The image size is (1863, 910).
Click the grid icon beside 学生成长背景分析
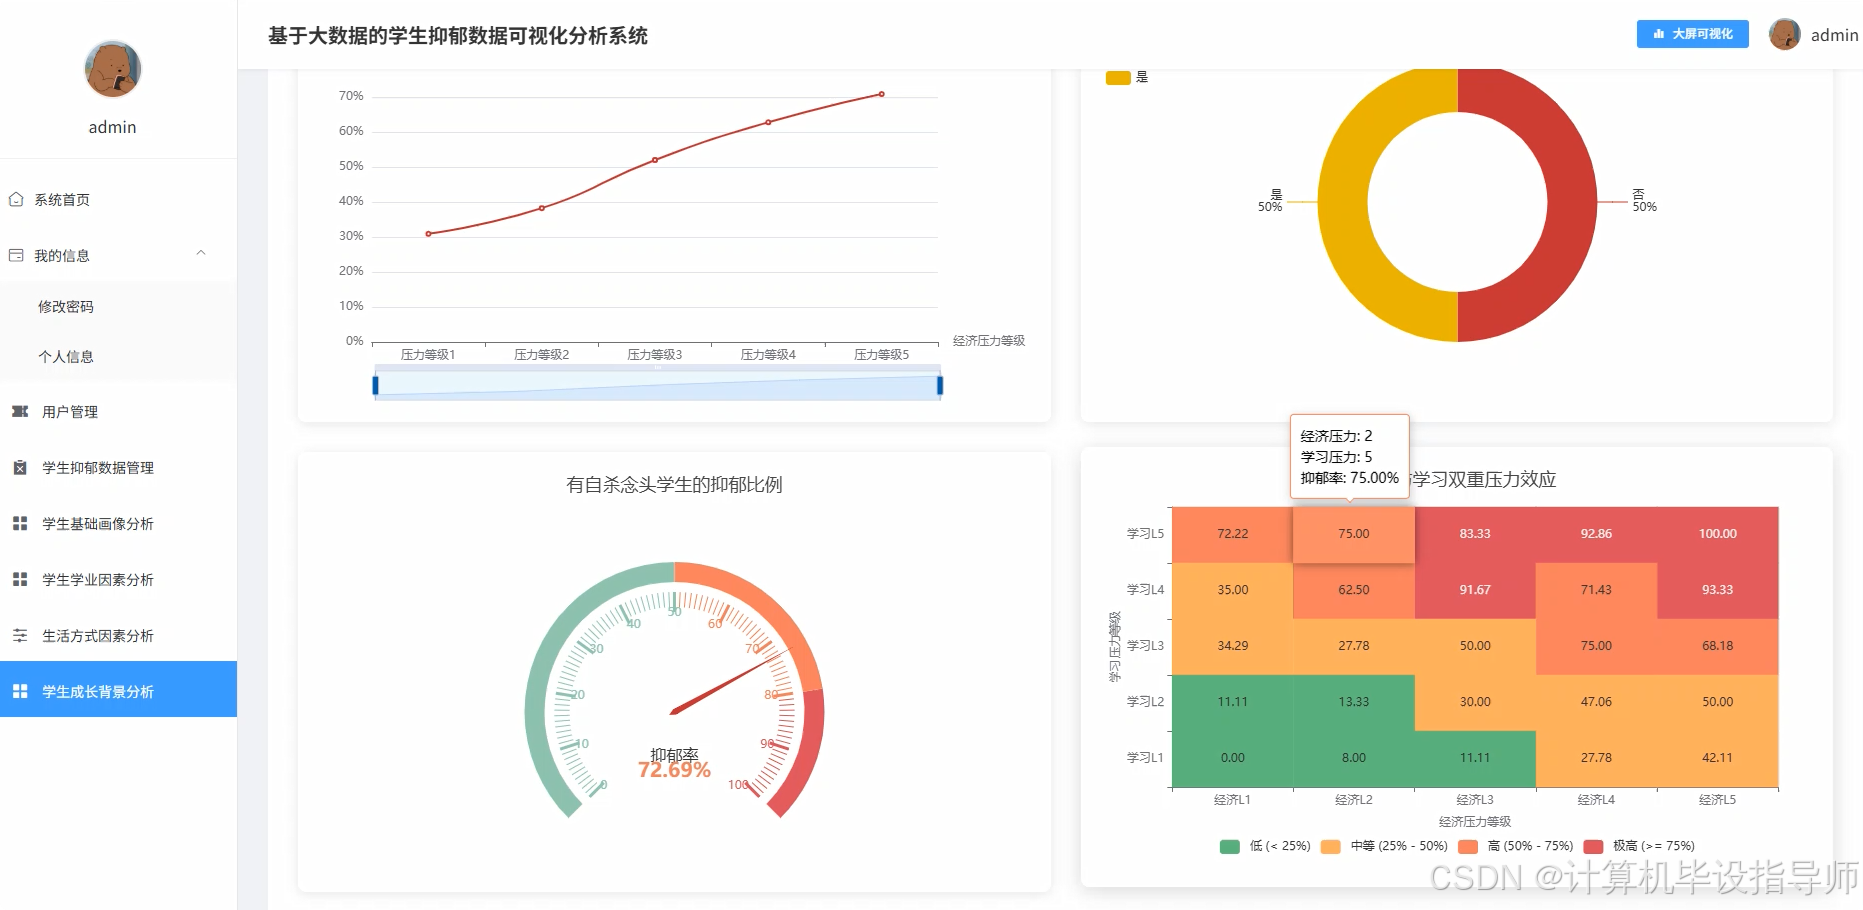(20, 691)
